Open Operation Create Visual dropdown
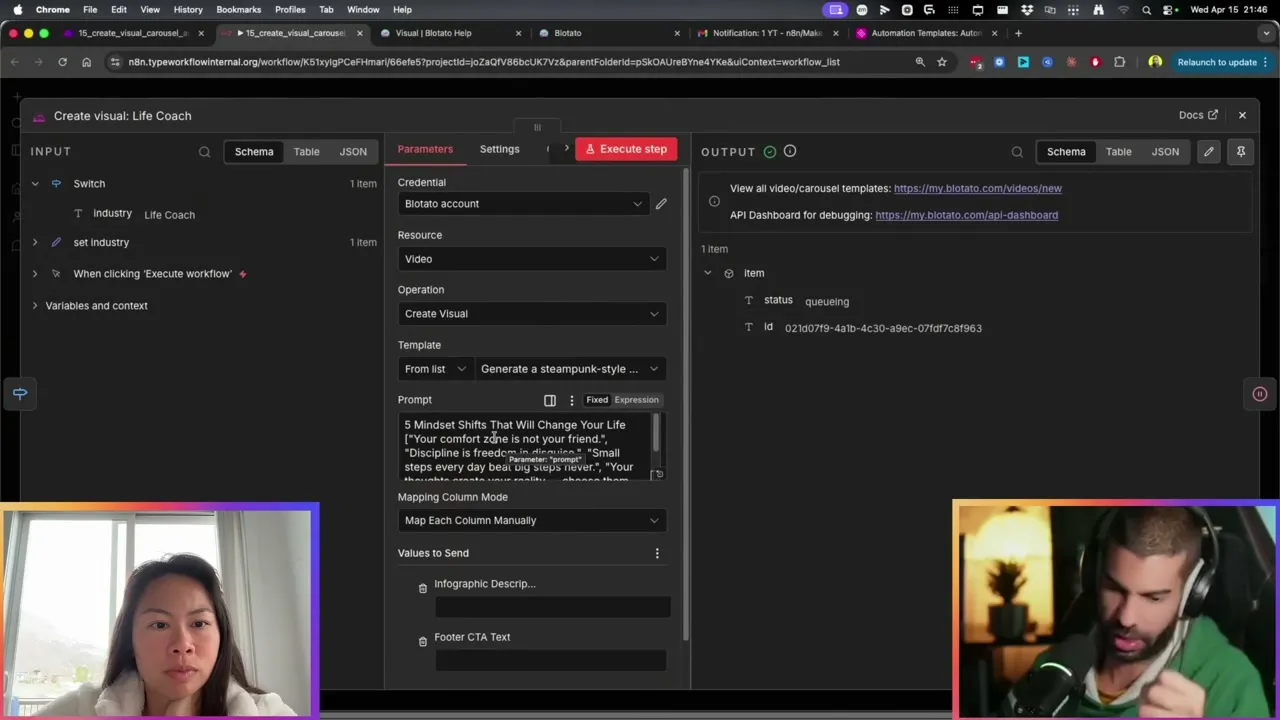This screenshot has width=1280, height=720. click(532, 314)
